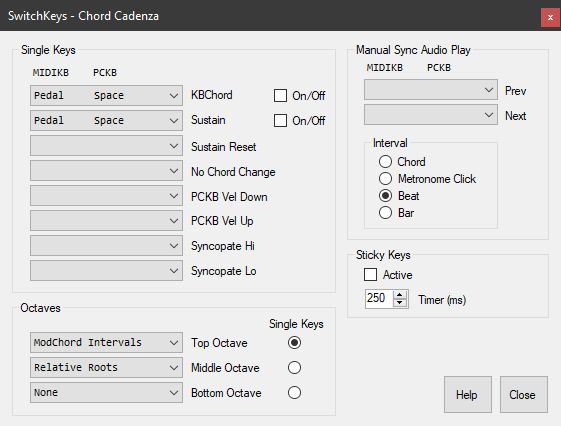
Task: Select Middle Octave Single Keys radio
Action: point(294,368)
